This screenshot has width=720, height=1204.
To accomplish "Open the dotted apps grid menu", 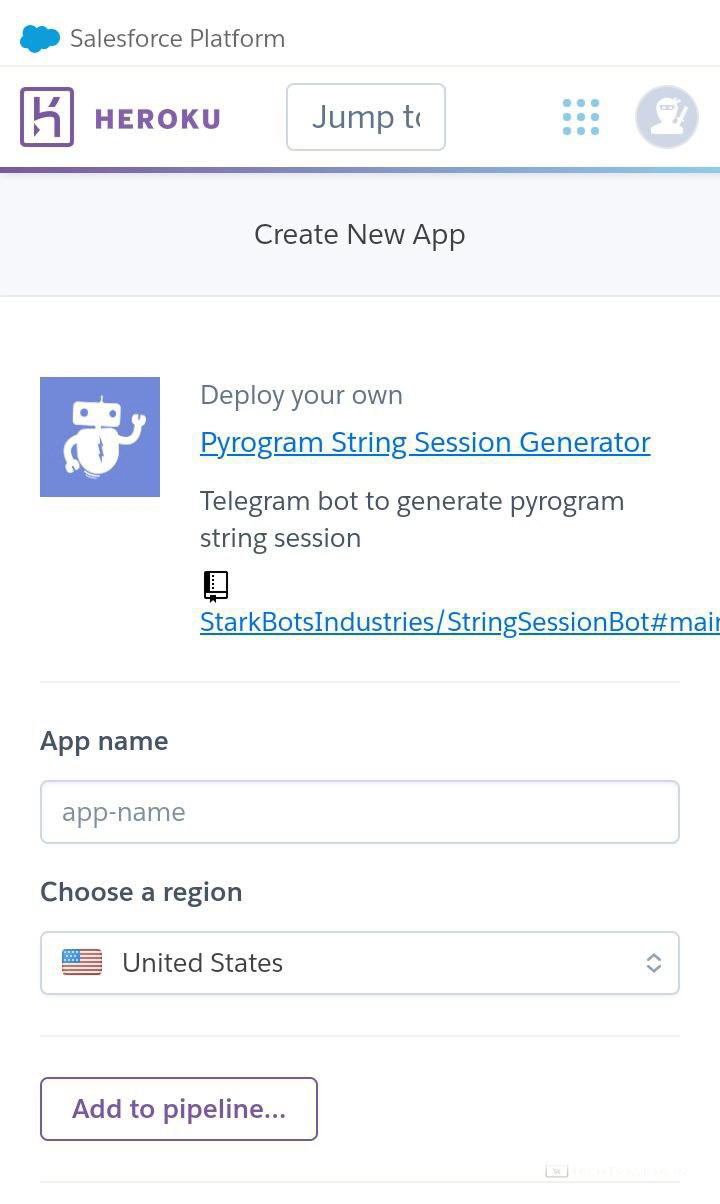I will coord(581,117).
